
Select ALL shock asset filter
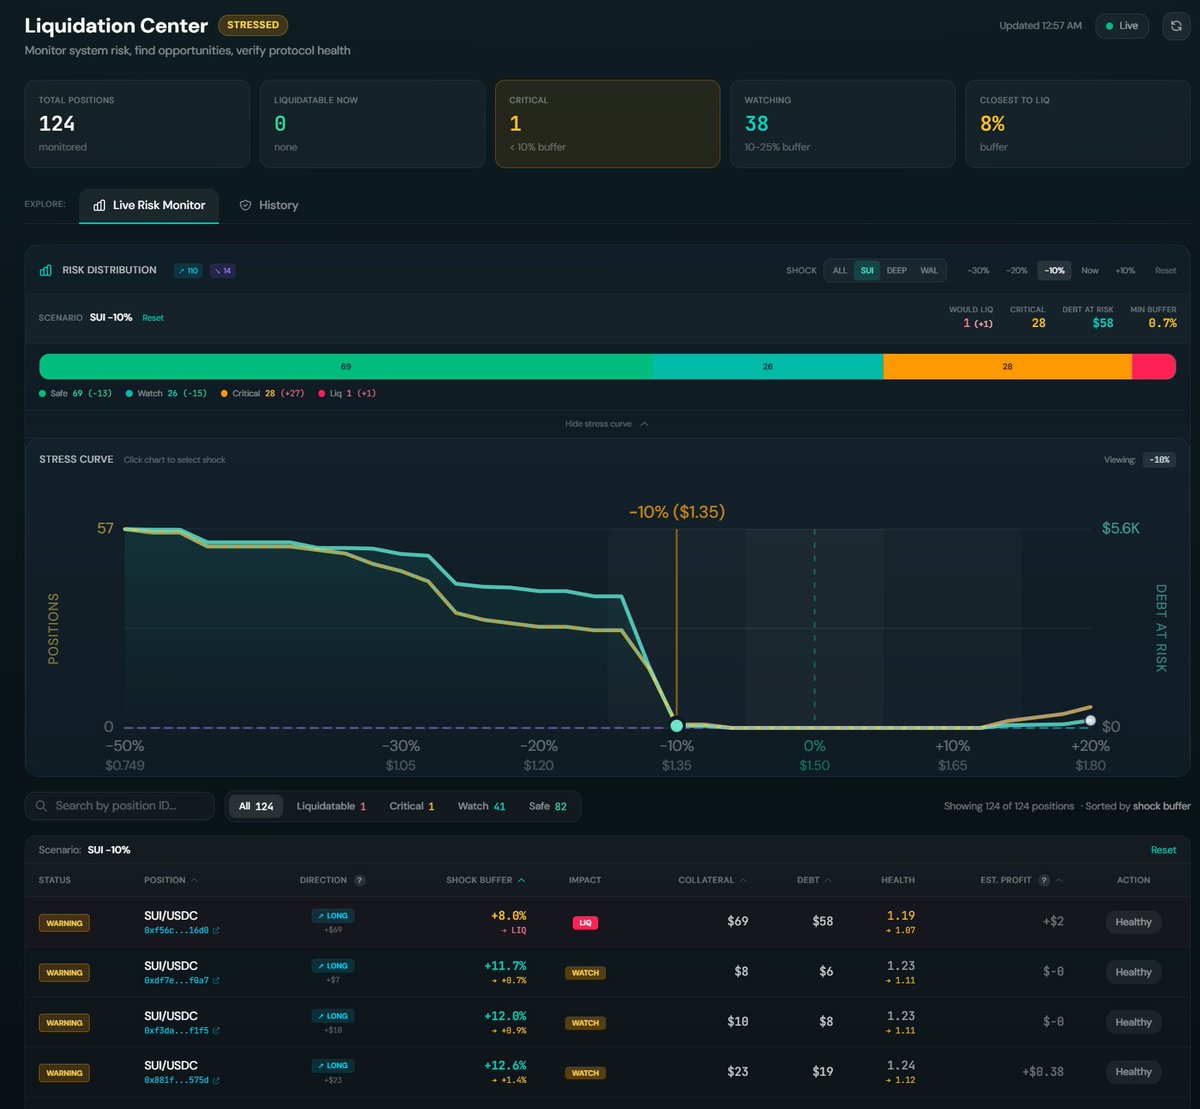coord(840,270)
